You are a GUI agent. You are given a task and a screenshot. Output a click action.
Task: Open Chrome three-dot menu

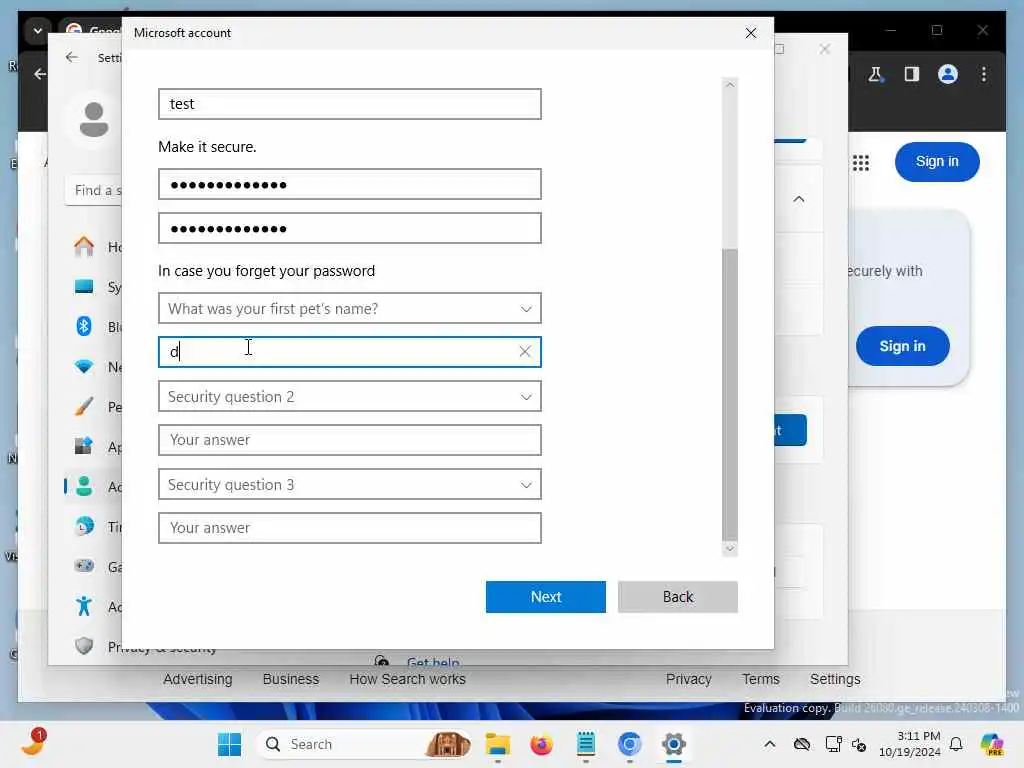coord(984,74)
